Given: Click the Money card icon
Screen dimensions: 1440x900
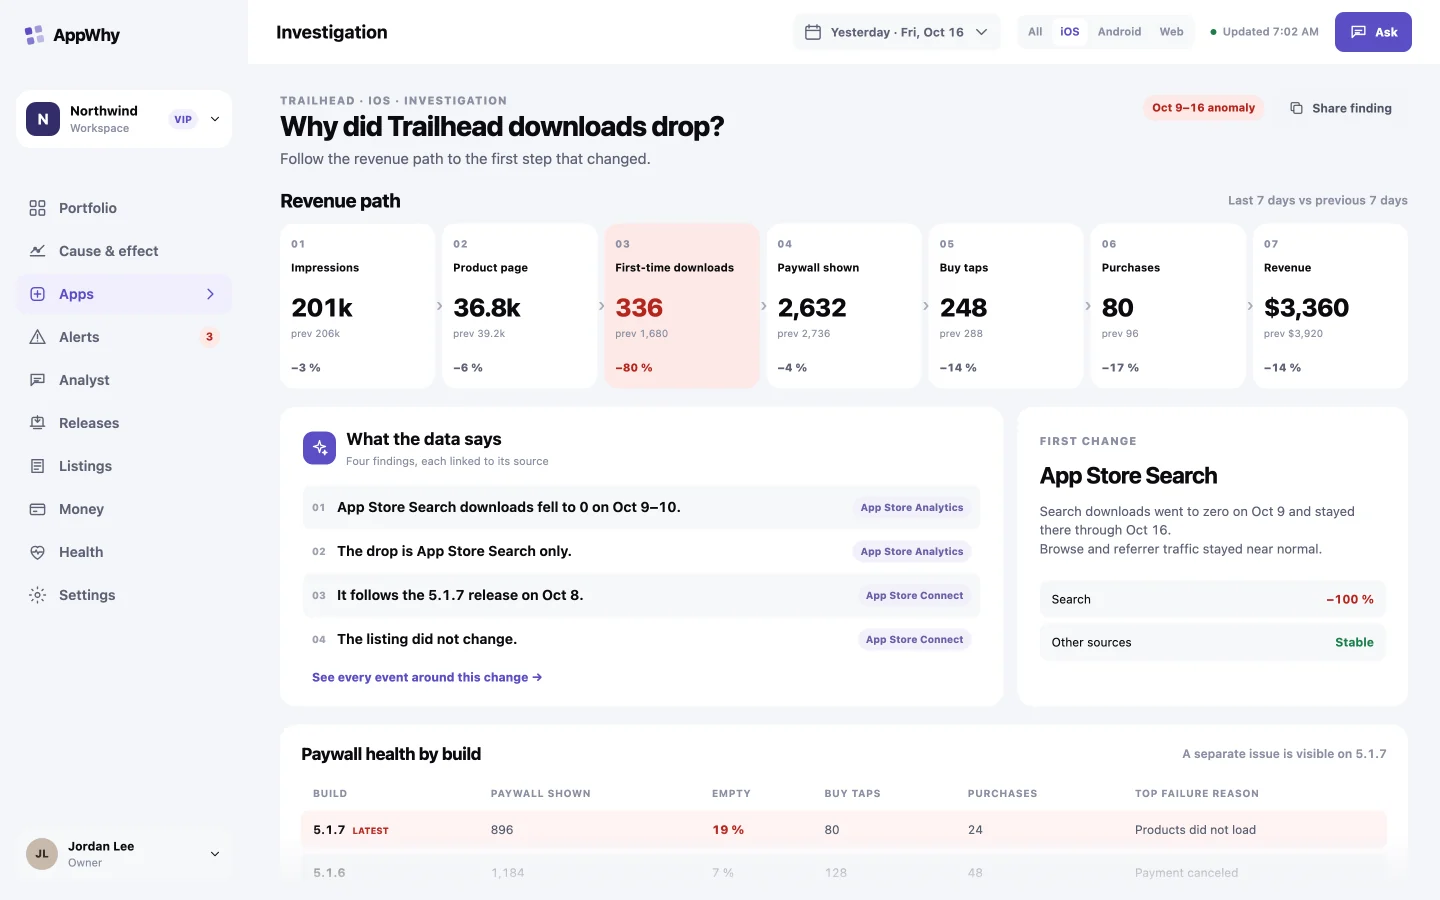Looking at the screenshot, I should 38,509.
